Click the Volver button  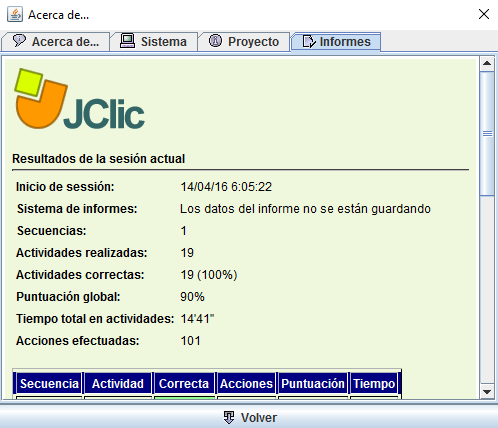pos(249,417)
